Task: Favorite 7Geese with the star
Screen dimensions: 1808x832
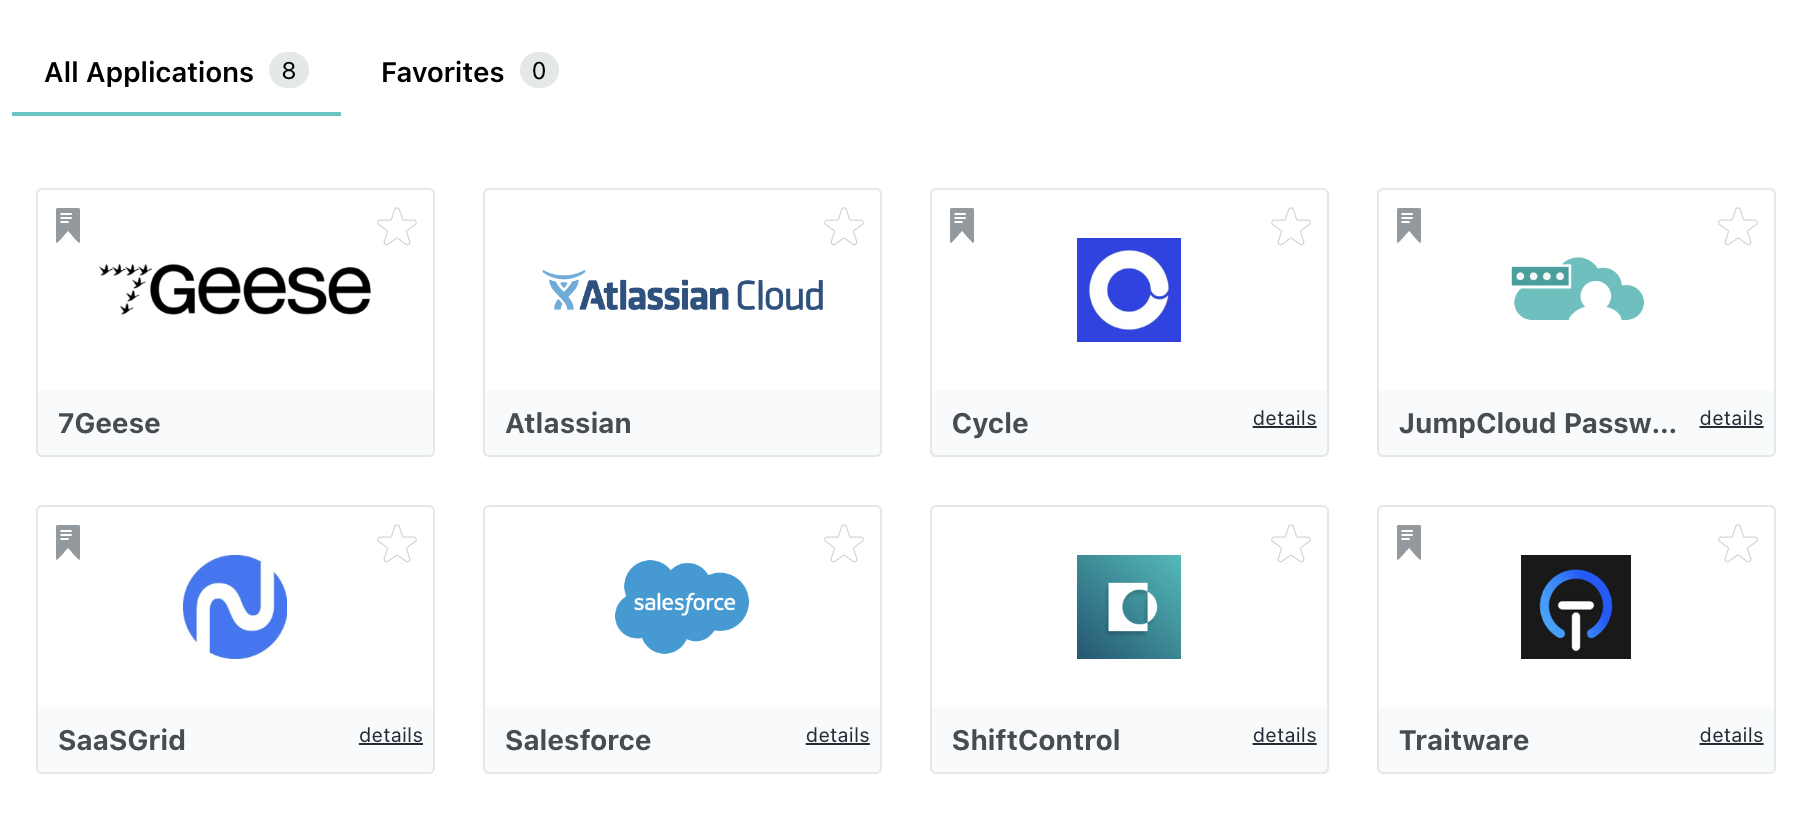Action: (397, 227)
